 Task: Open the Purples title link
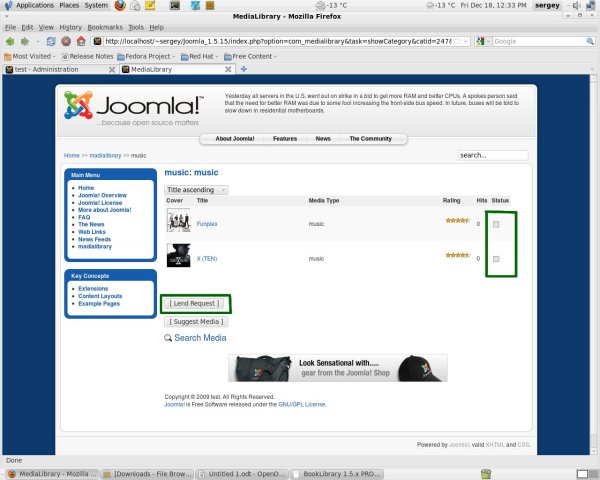(207, 224)
